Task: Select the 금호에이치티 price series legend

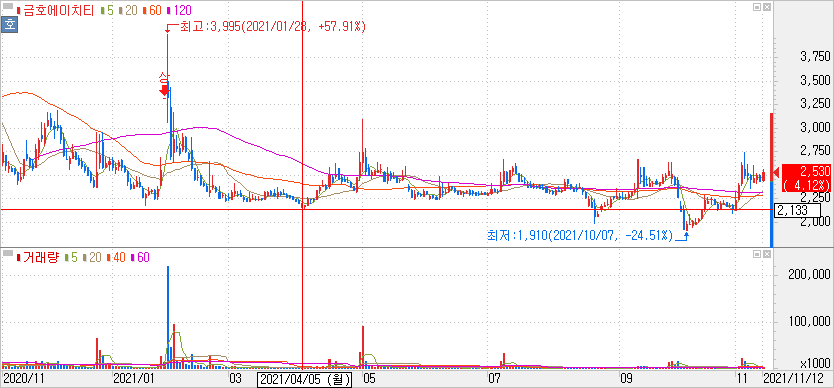Action: coord(55,10)
